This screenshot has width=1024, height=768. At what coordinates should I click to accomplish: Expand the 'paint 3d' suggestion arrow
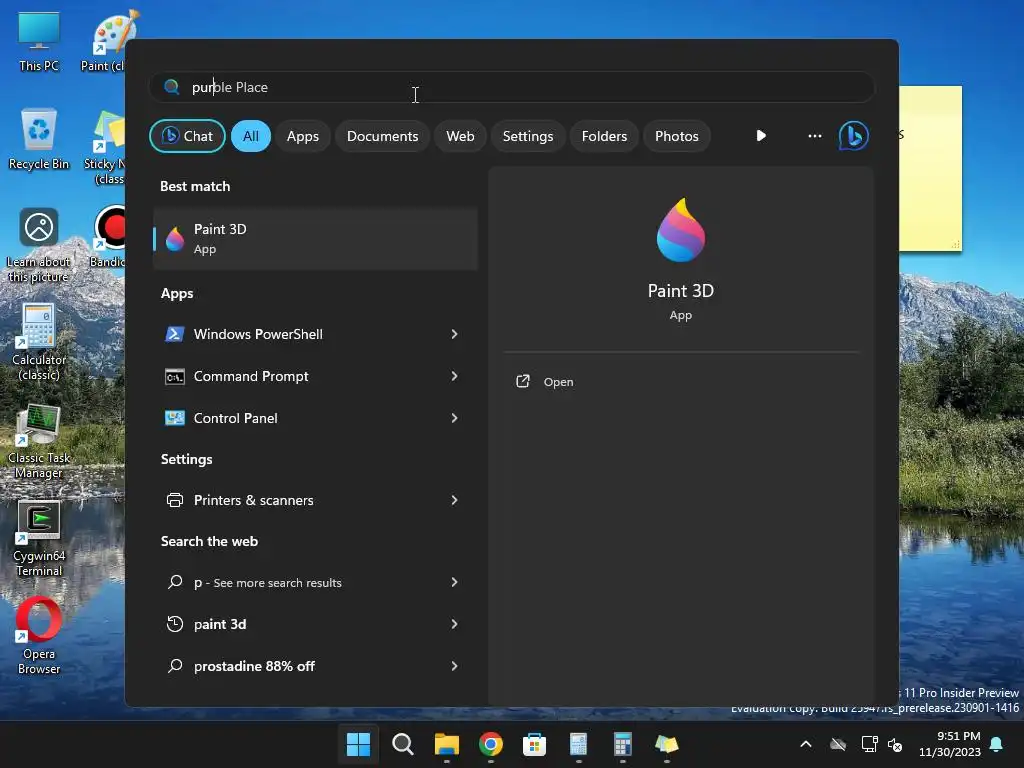pyautogui.click(x=455, y=624)
